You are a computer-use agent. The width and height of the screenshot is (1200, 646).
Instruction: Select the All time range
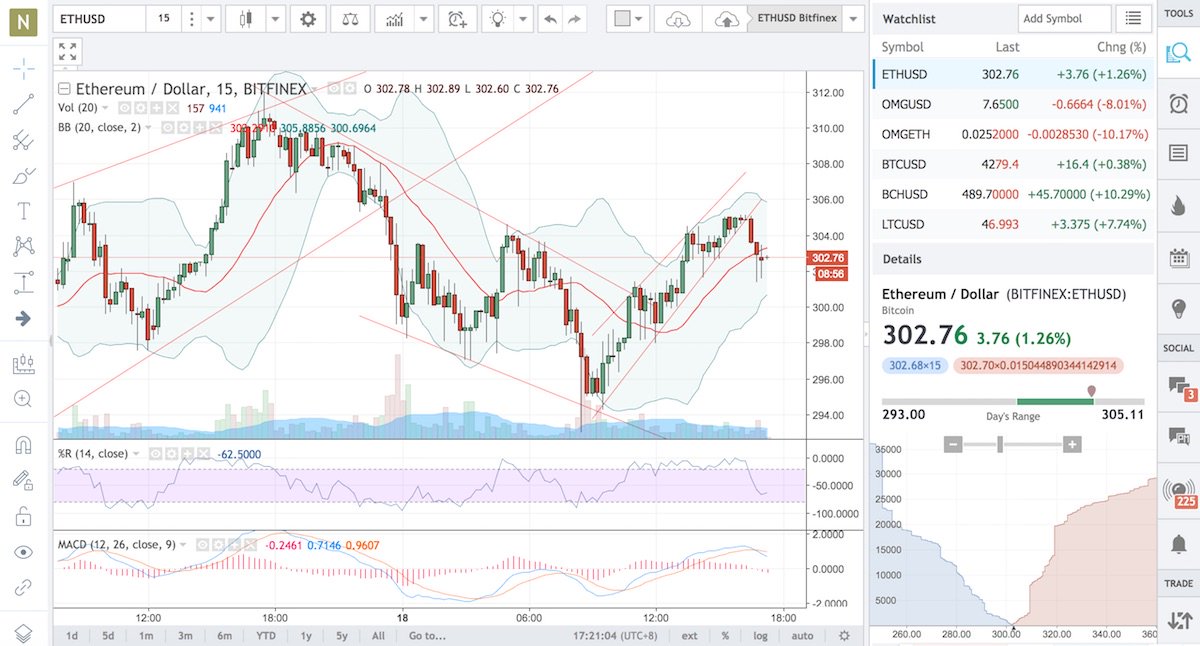pyautogui.click(x=378, y=635)
